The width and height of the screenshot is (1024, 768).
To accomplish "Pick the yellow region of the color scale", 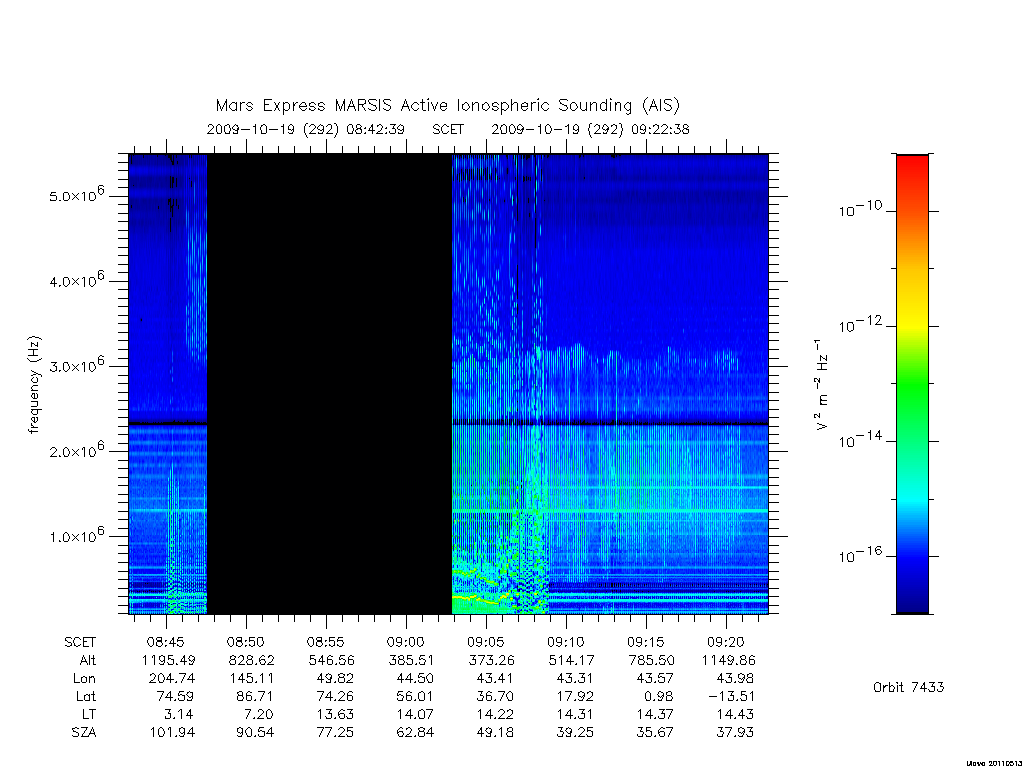I will point(912,313).
